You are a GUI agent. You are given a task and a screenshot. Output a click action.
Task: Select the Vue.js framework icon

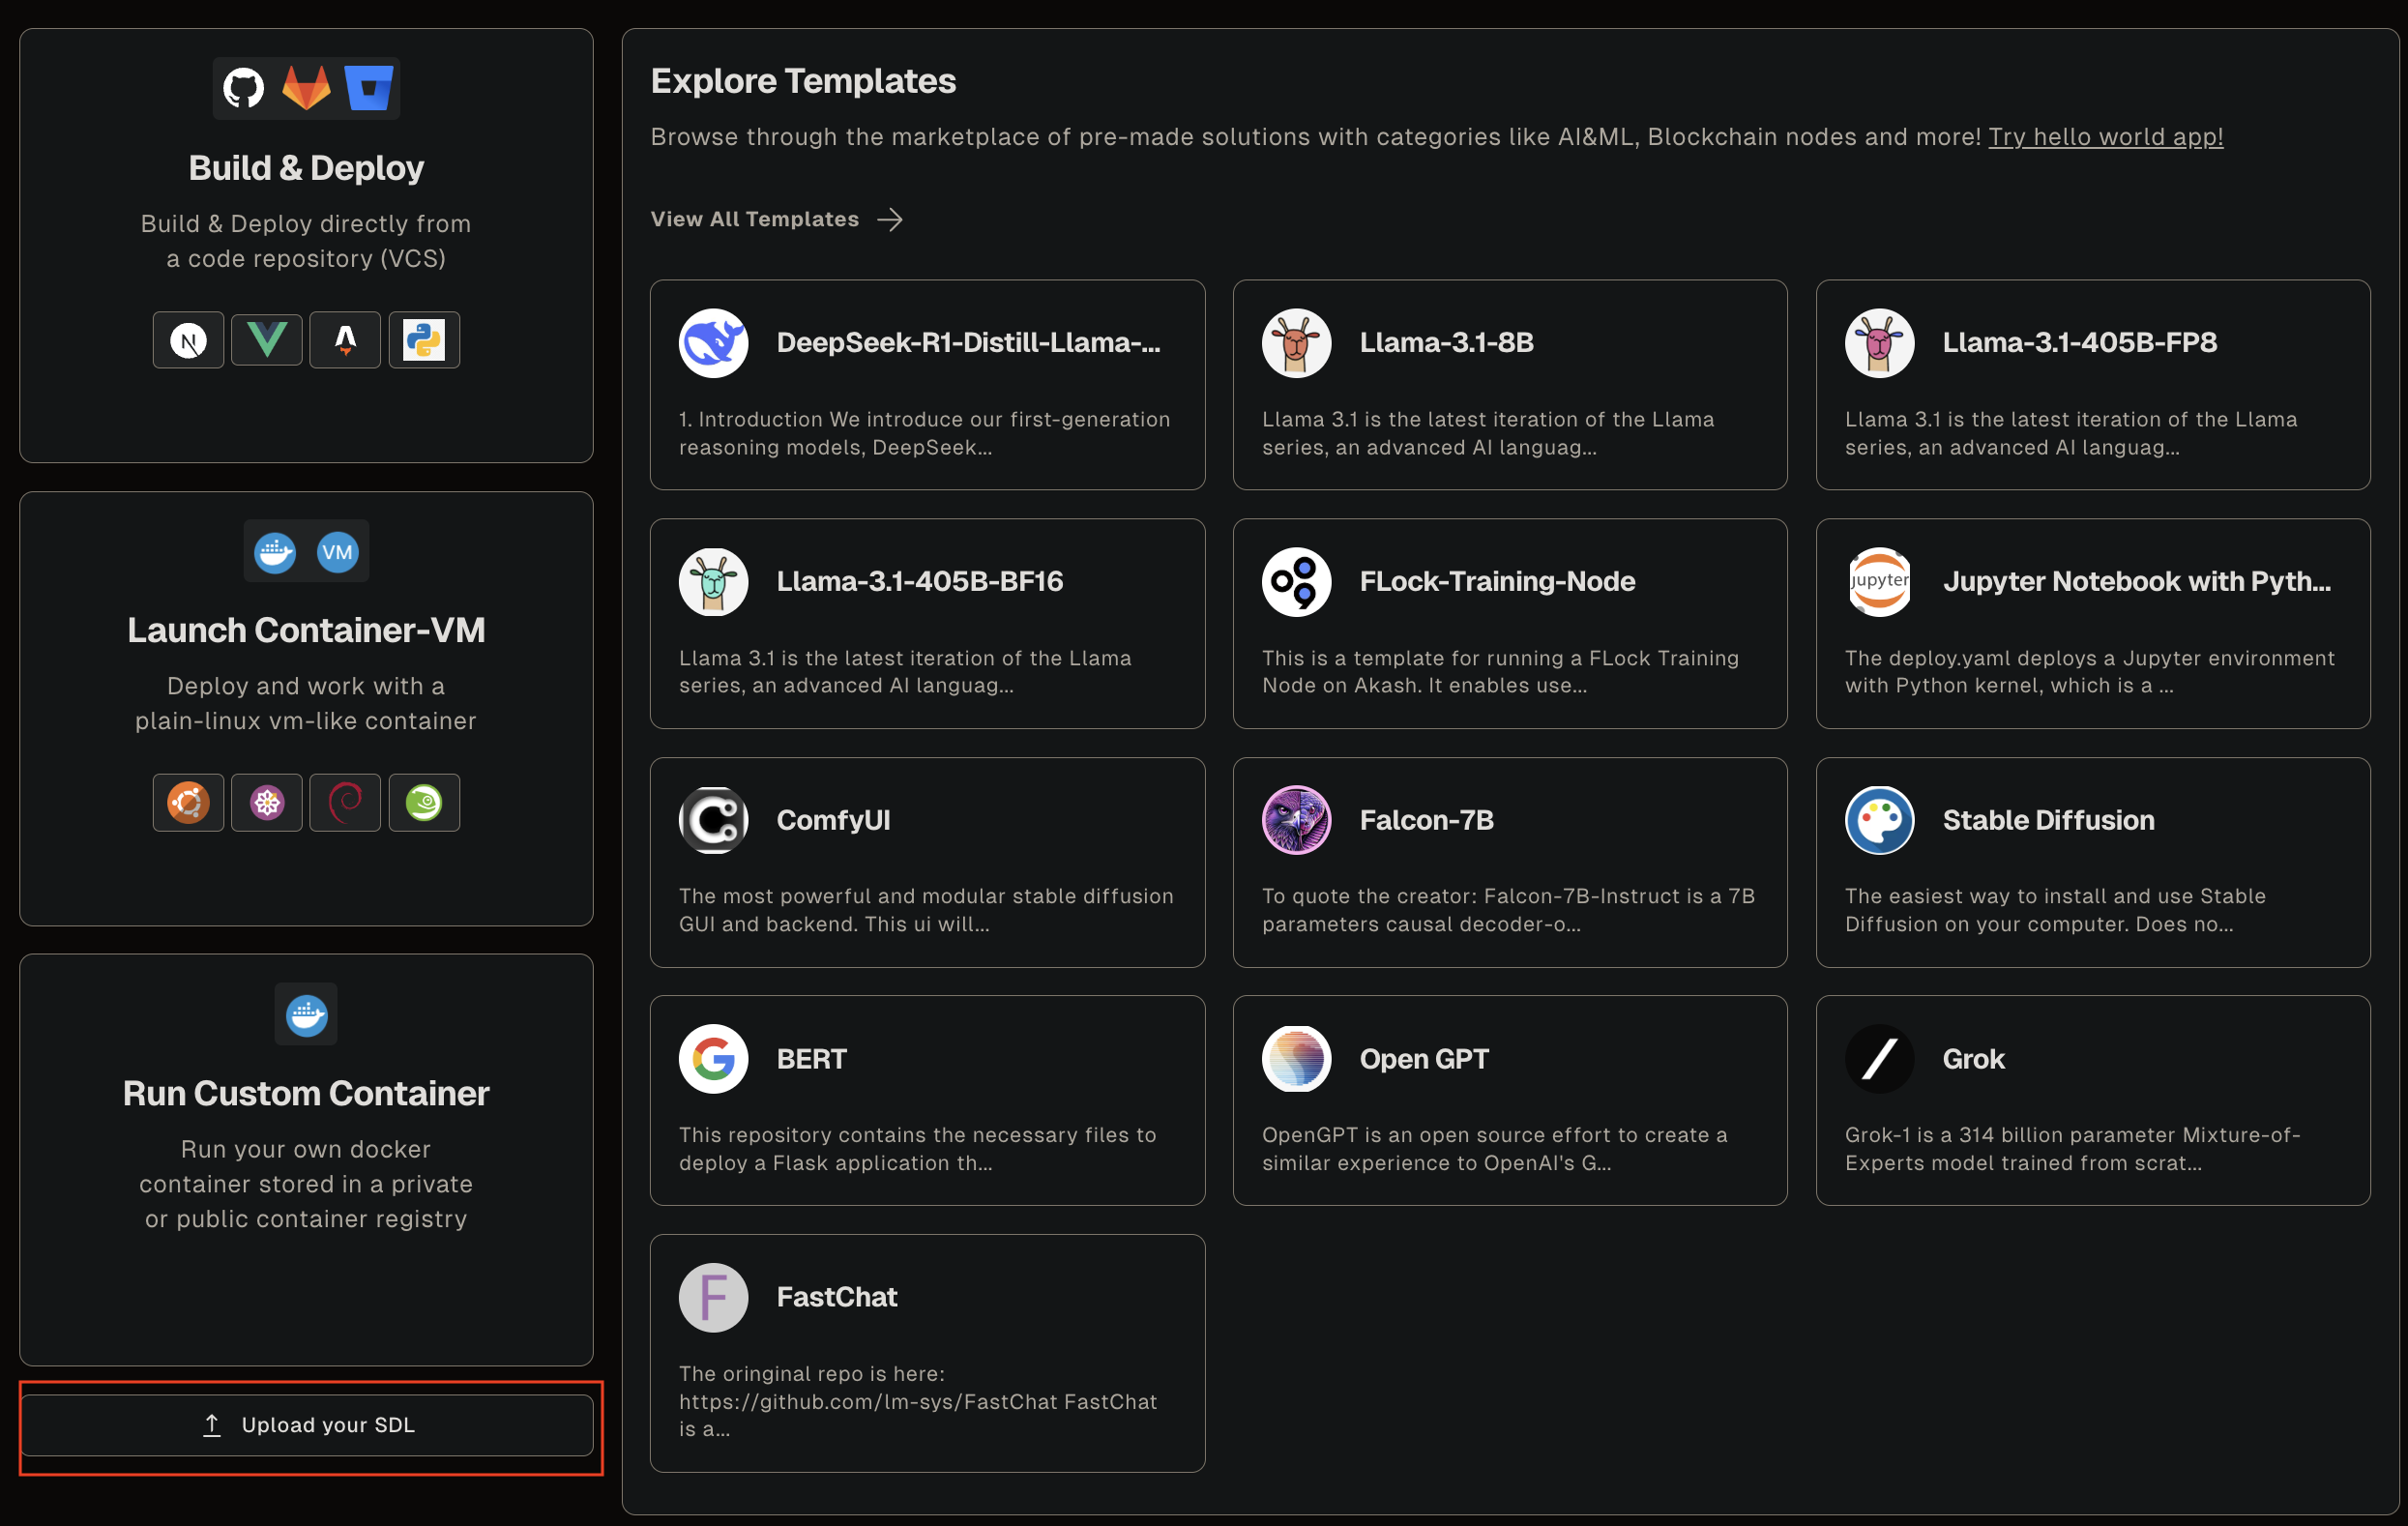[267, 340]
